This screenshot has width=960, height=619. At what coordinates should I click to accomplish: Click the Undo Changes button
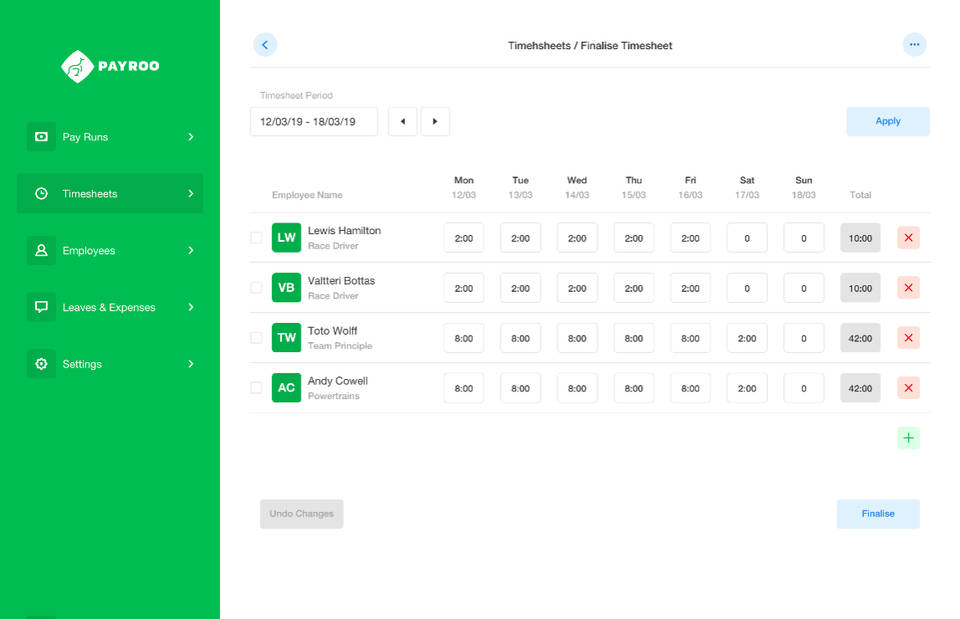tap(302, 514)
